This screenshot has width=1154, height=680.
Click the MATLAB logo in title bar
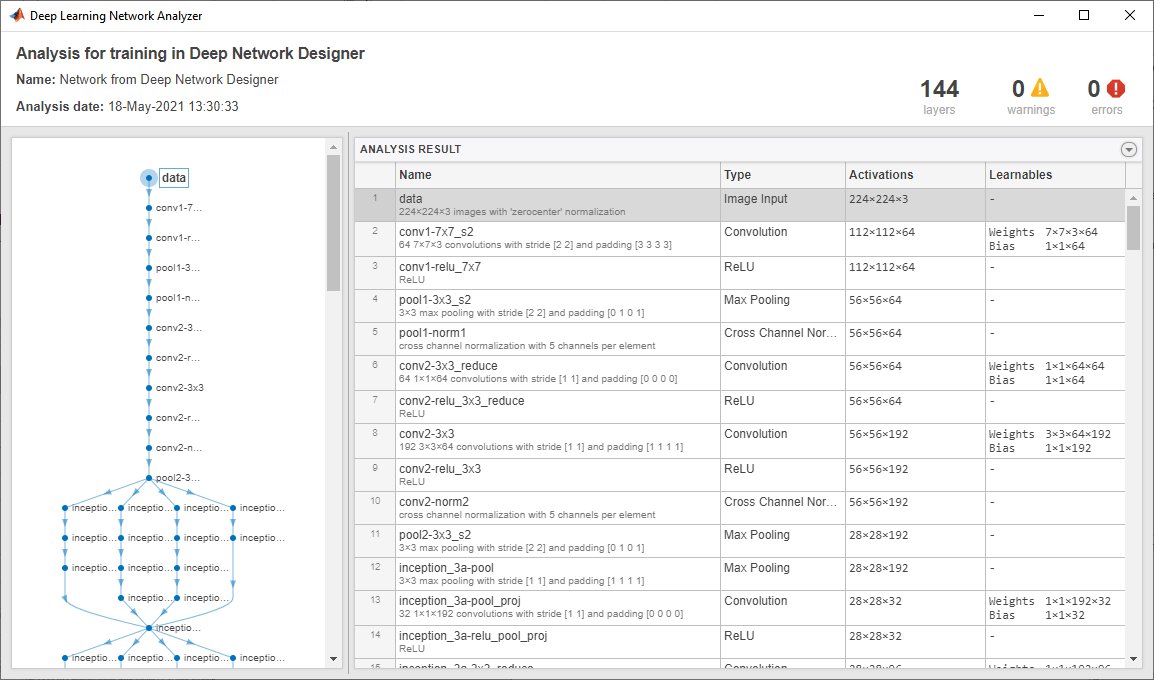coord(17,15)
